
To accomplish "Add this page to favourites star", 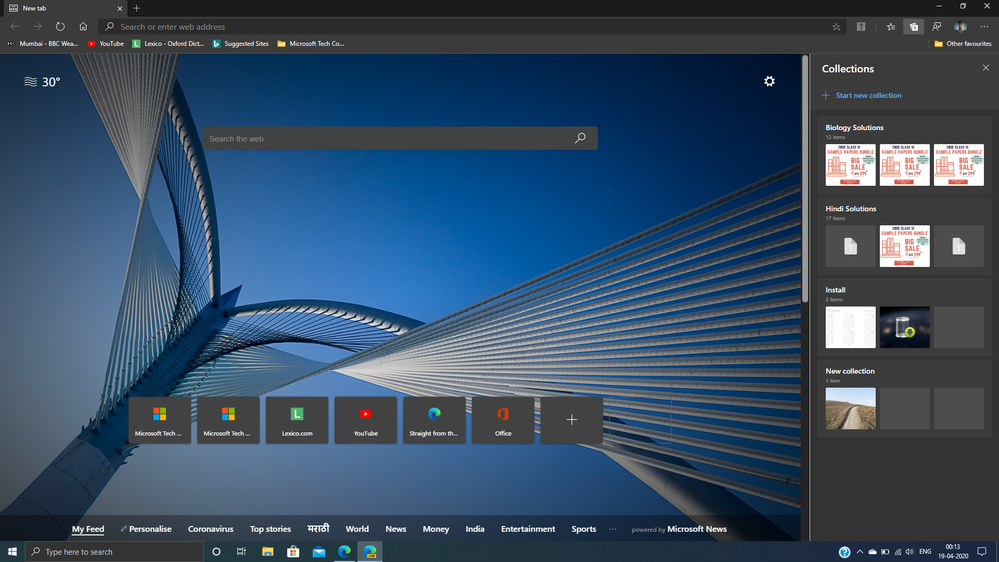I will tap(836, 27).
